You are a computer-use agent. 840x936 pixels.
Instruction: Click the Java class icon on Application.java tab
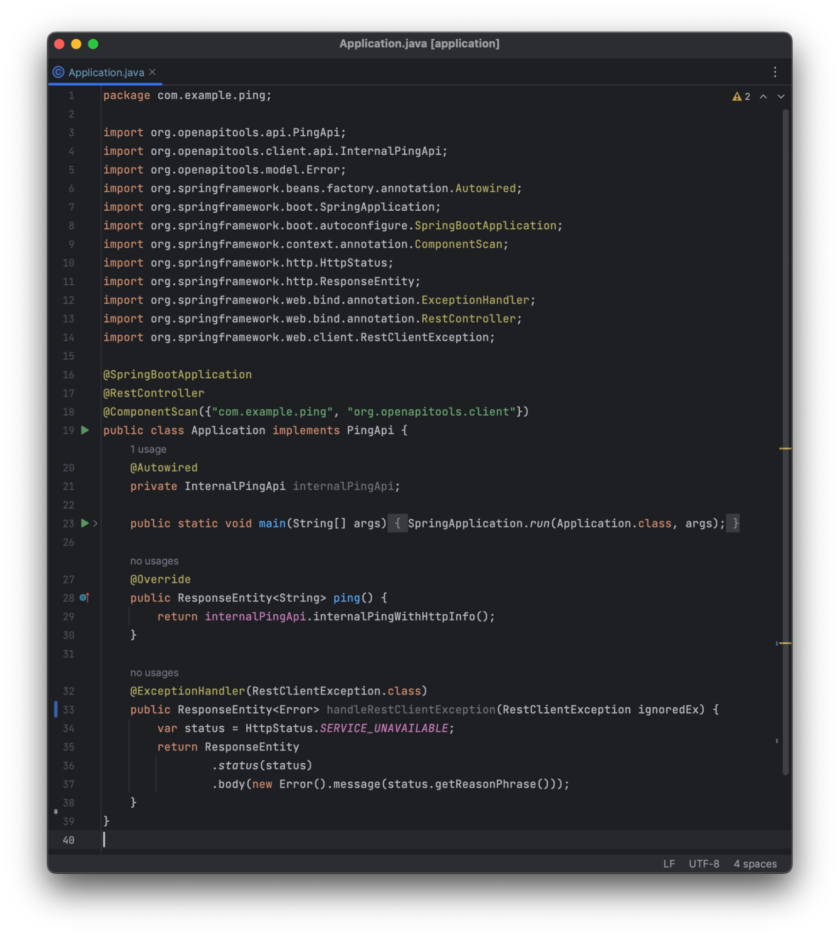[x=60, y=72]
